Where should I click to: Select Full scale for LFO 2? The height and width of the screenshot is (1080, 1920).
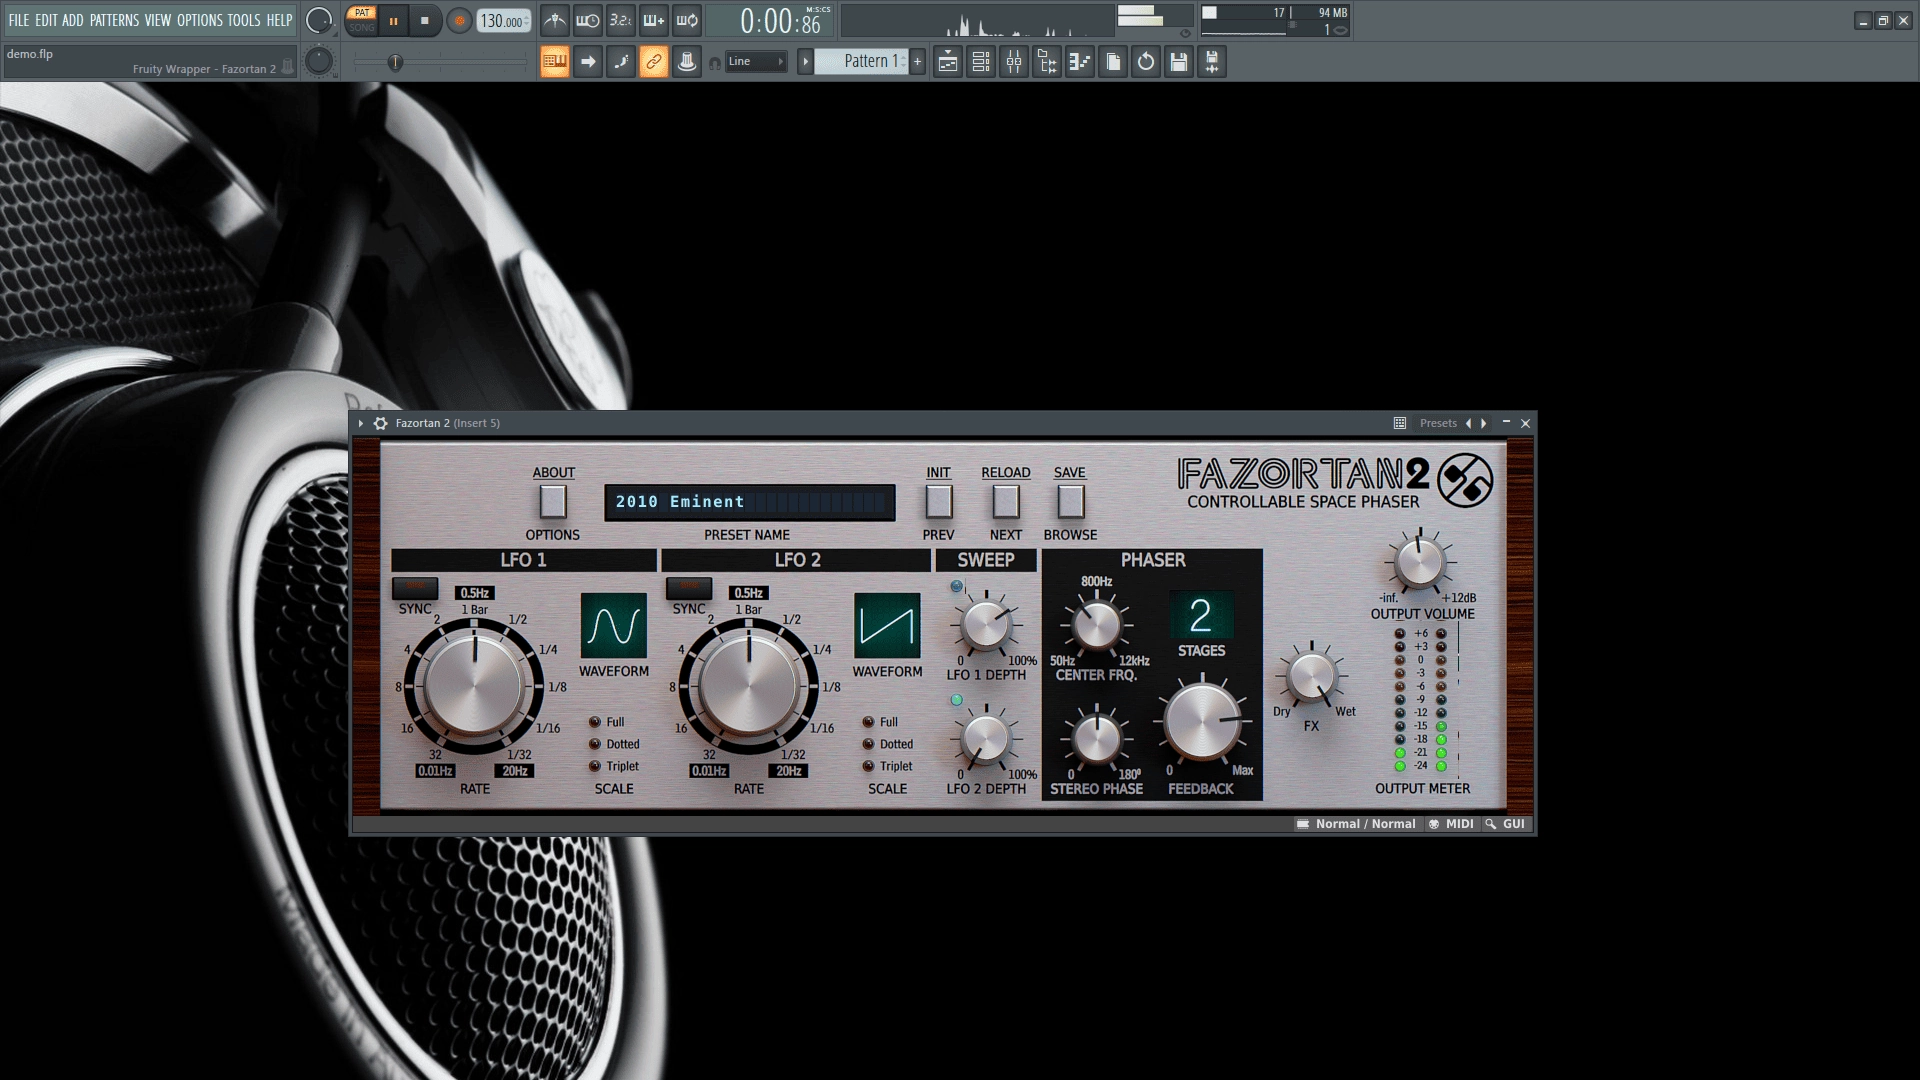[x=869, y=722]
